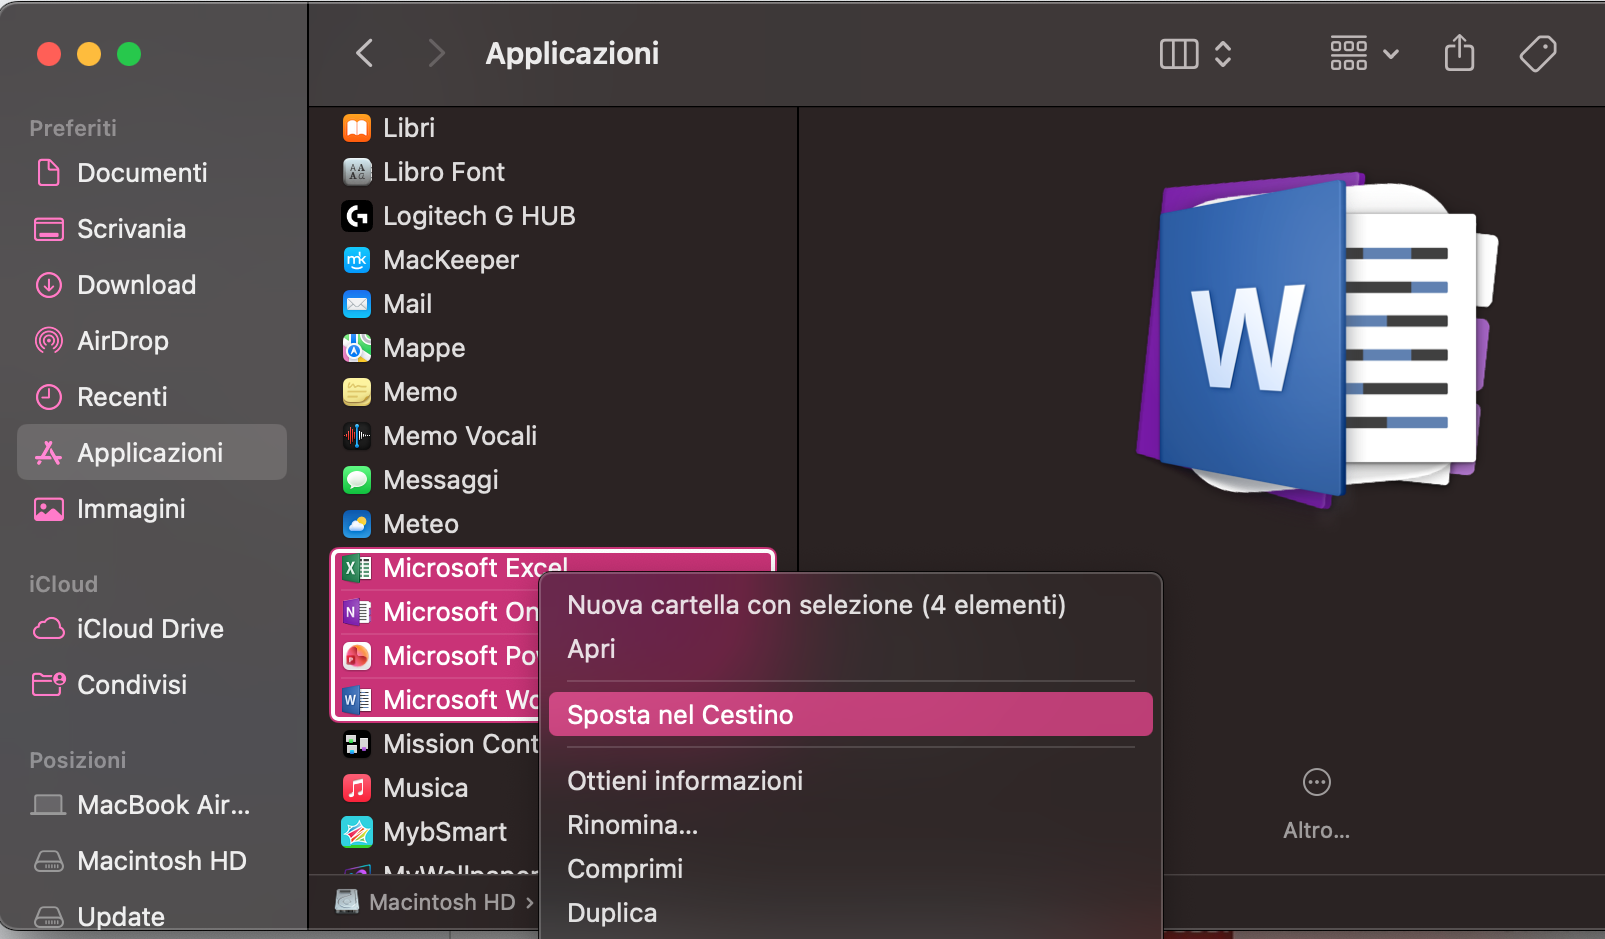Screen dimensions: 1605x939
Task: Select the MybSmart row text
Action: pyautogui.click(x=445, y=833)
